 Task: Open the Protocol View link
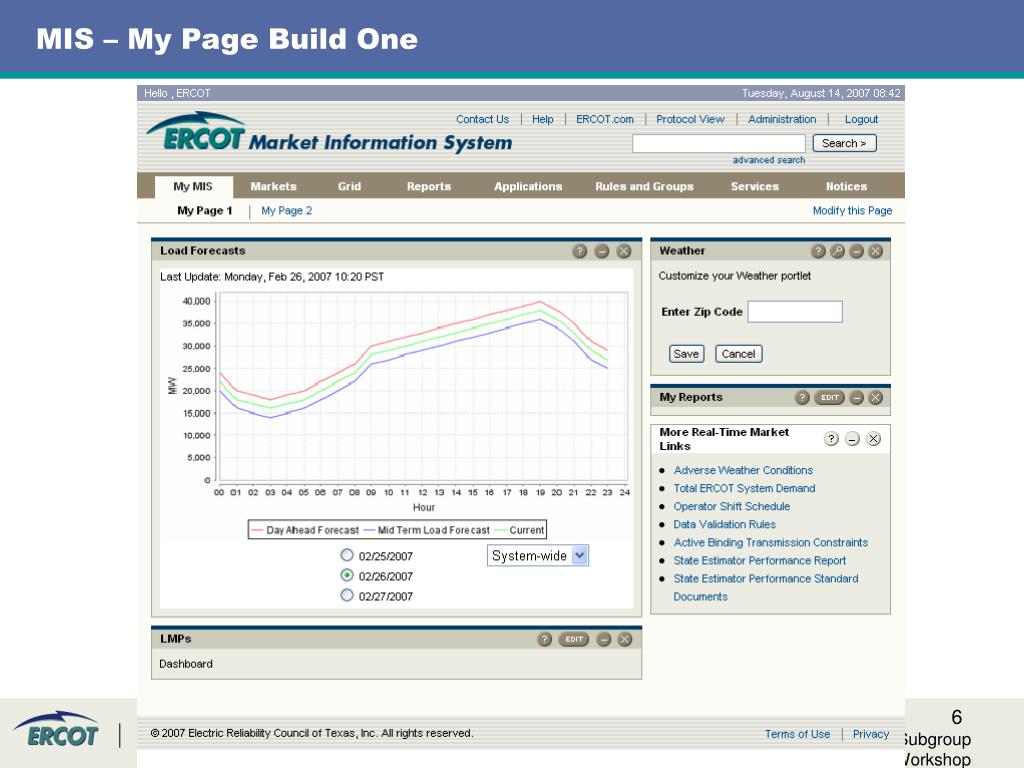click(x=690, y=119)
